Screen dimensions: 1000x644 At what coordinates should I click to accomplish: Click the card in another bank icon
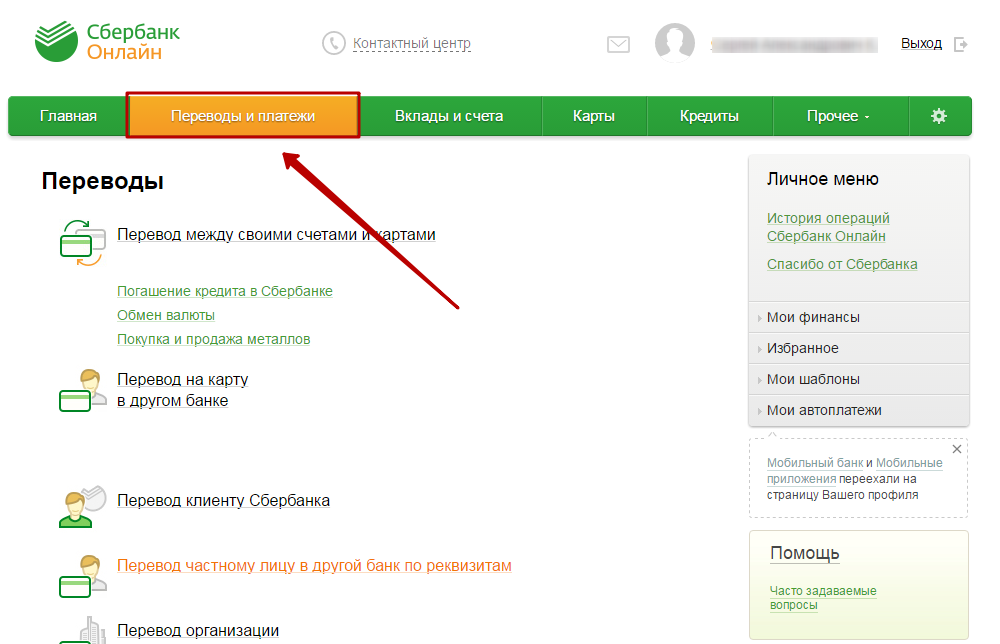click(83, 390)
